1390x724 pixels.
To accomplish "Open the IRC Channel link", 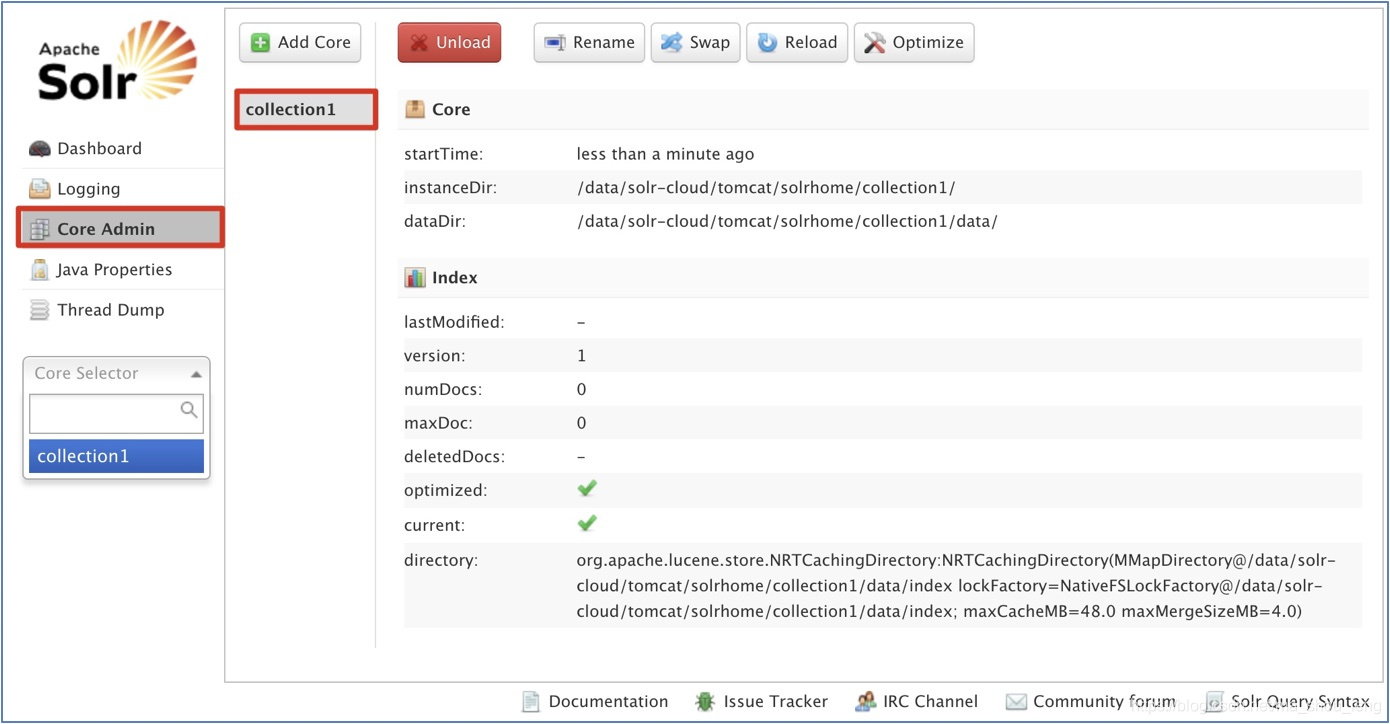I will point(930,702).
